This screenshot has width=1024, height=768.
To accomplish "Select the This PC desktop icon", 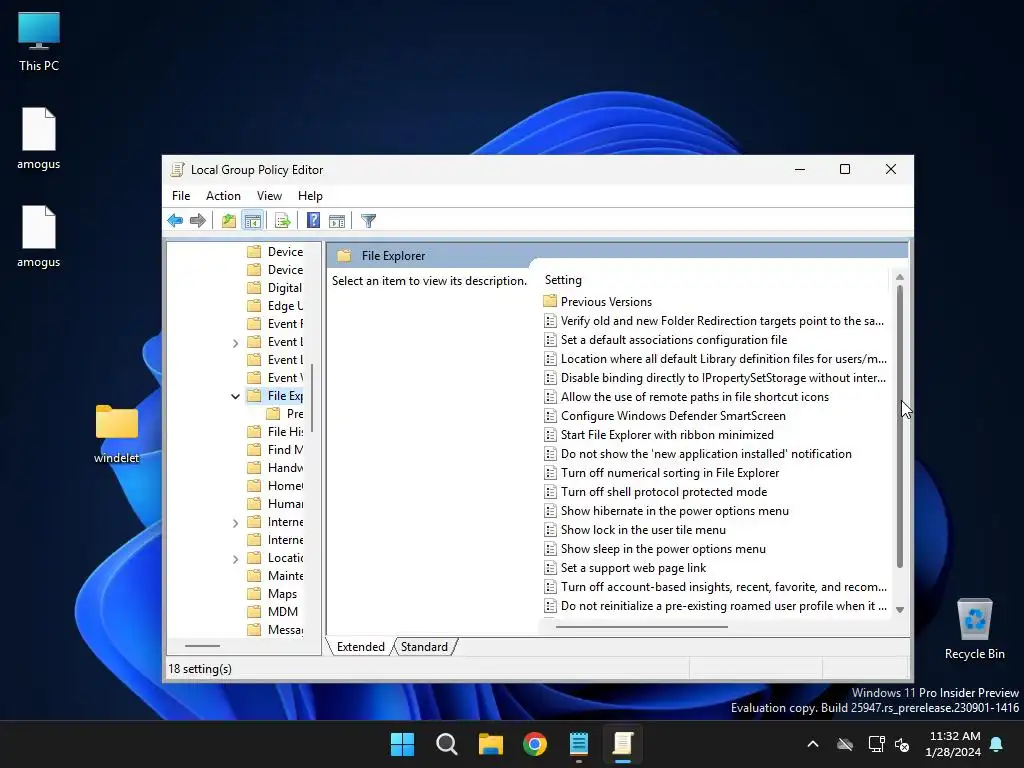I will pyautogui.click(x=39, y=41).
